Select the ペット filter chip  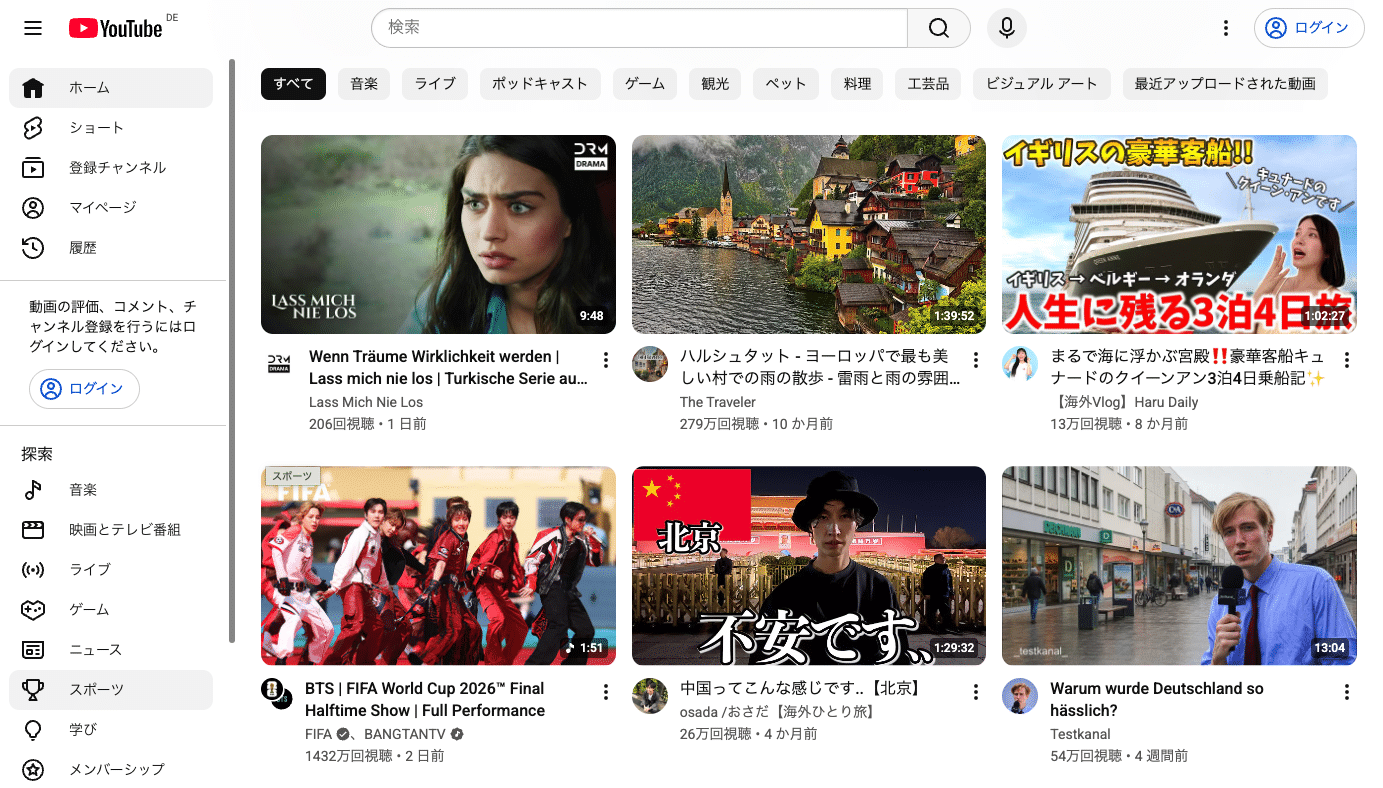(x=786, y=84)
